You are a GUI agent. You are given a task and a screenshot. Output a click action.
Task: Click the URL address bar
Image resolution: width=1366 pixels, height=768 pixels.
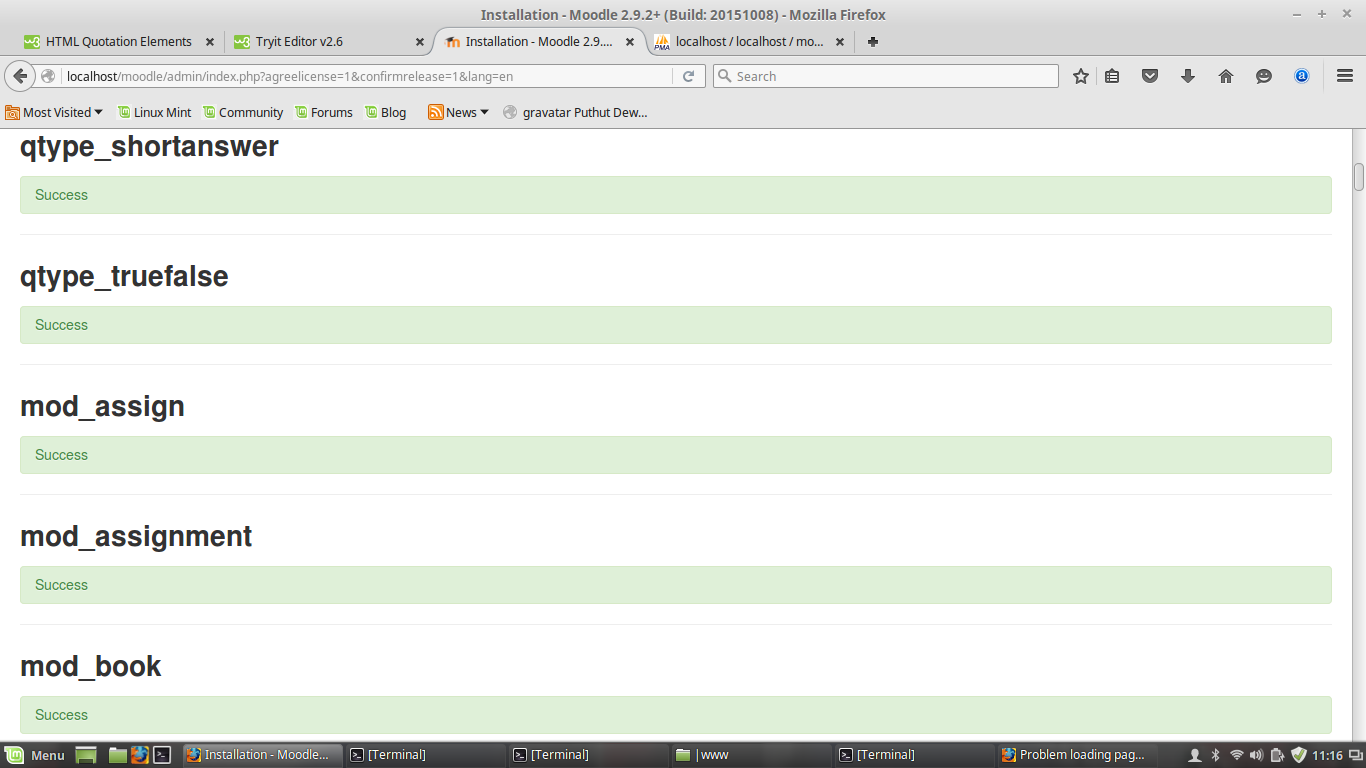point(366,76)
